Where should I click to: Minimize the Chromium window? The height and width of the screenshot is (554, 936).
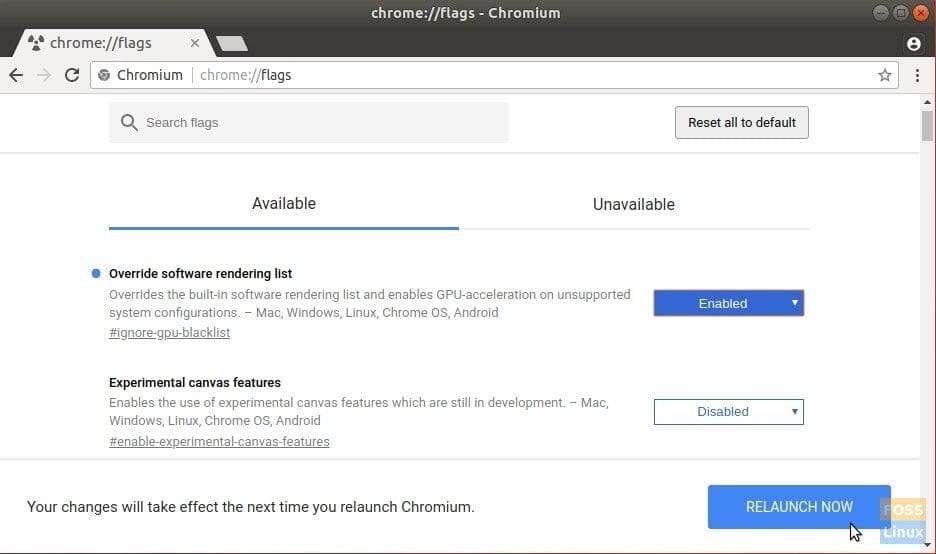point(880,13)
